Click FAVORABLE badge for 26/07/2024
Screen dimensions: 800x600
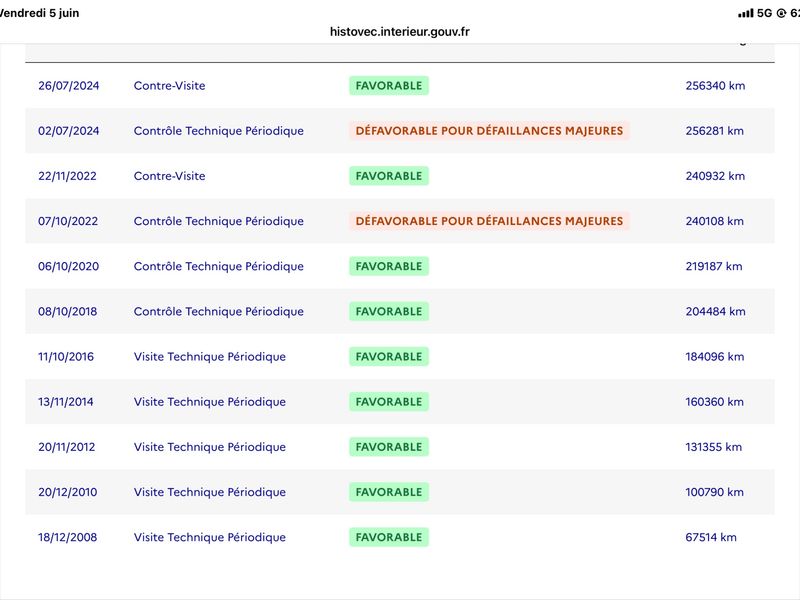[x=389, y=86]
